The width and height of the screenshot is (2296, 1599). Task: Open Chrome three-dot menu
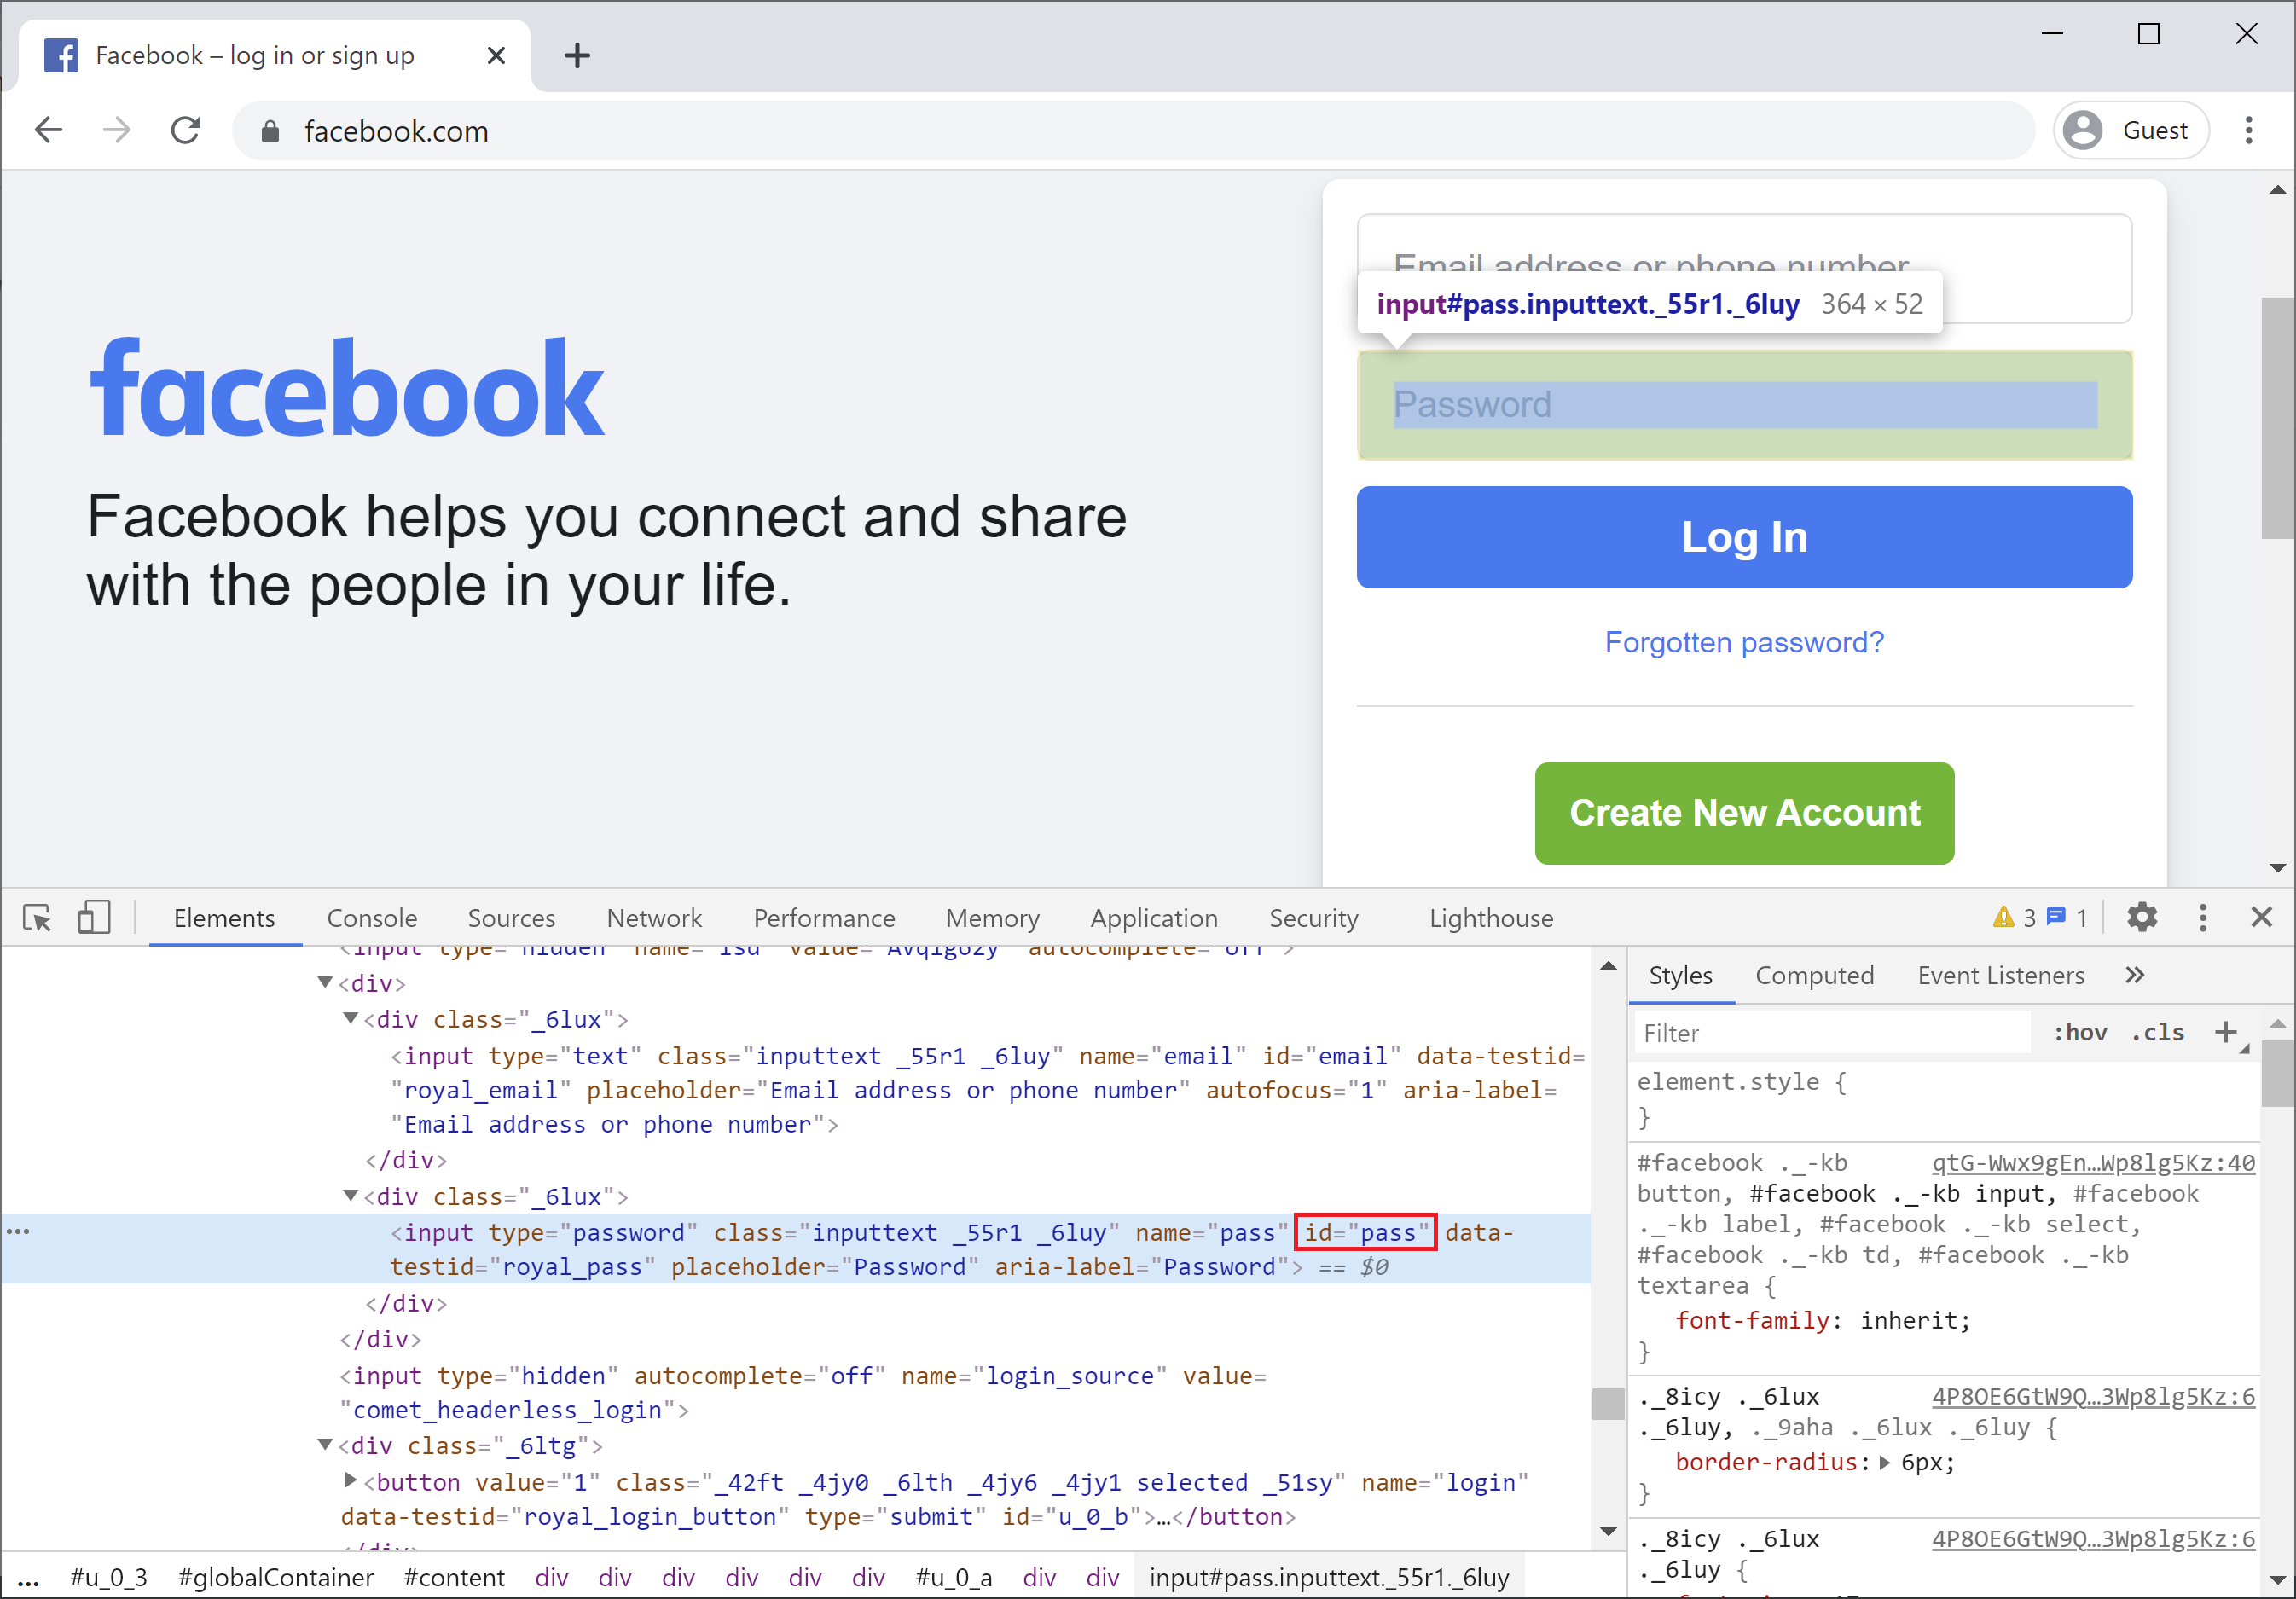2248,131
